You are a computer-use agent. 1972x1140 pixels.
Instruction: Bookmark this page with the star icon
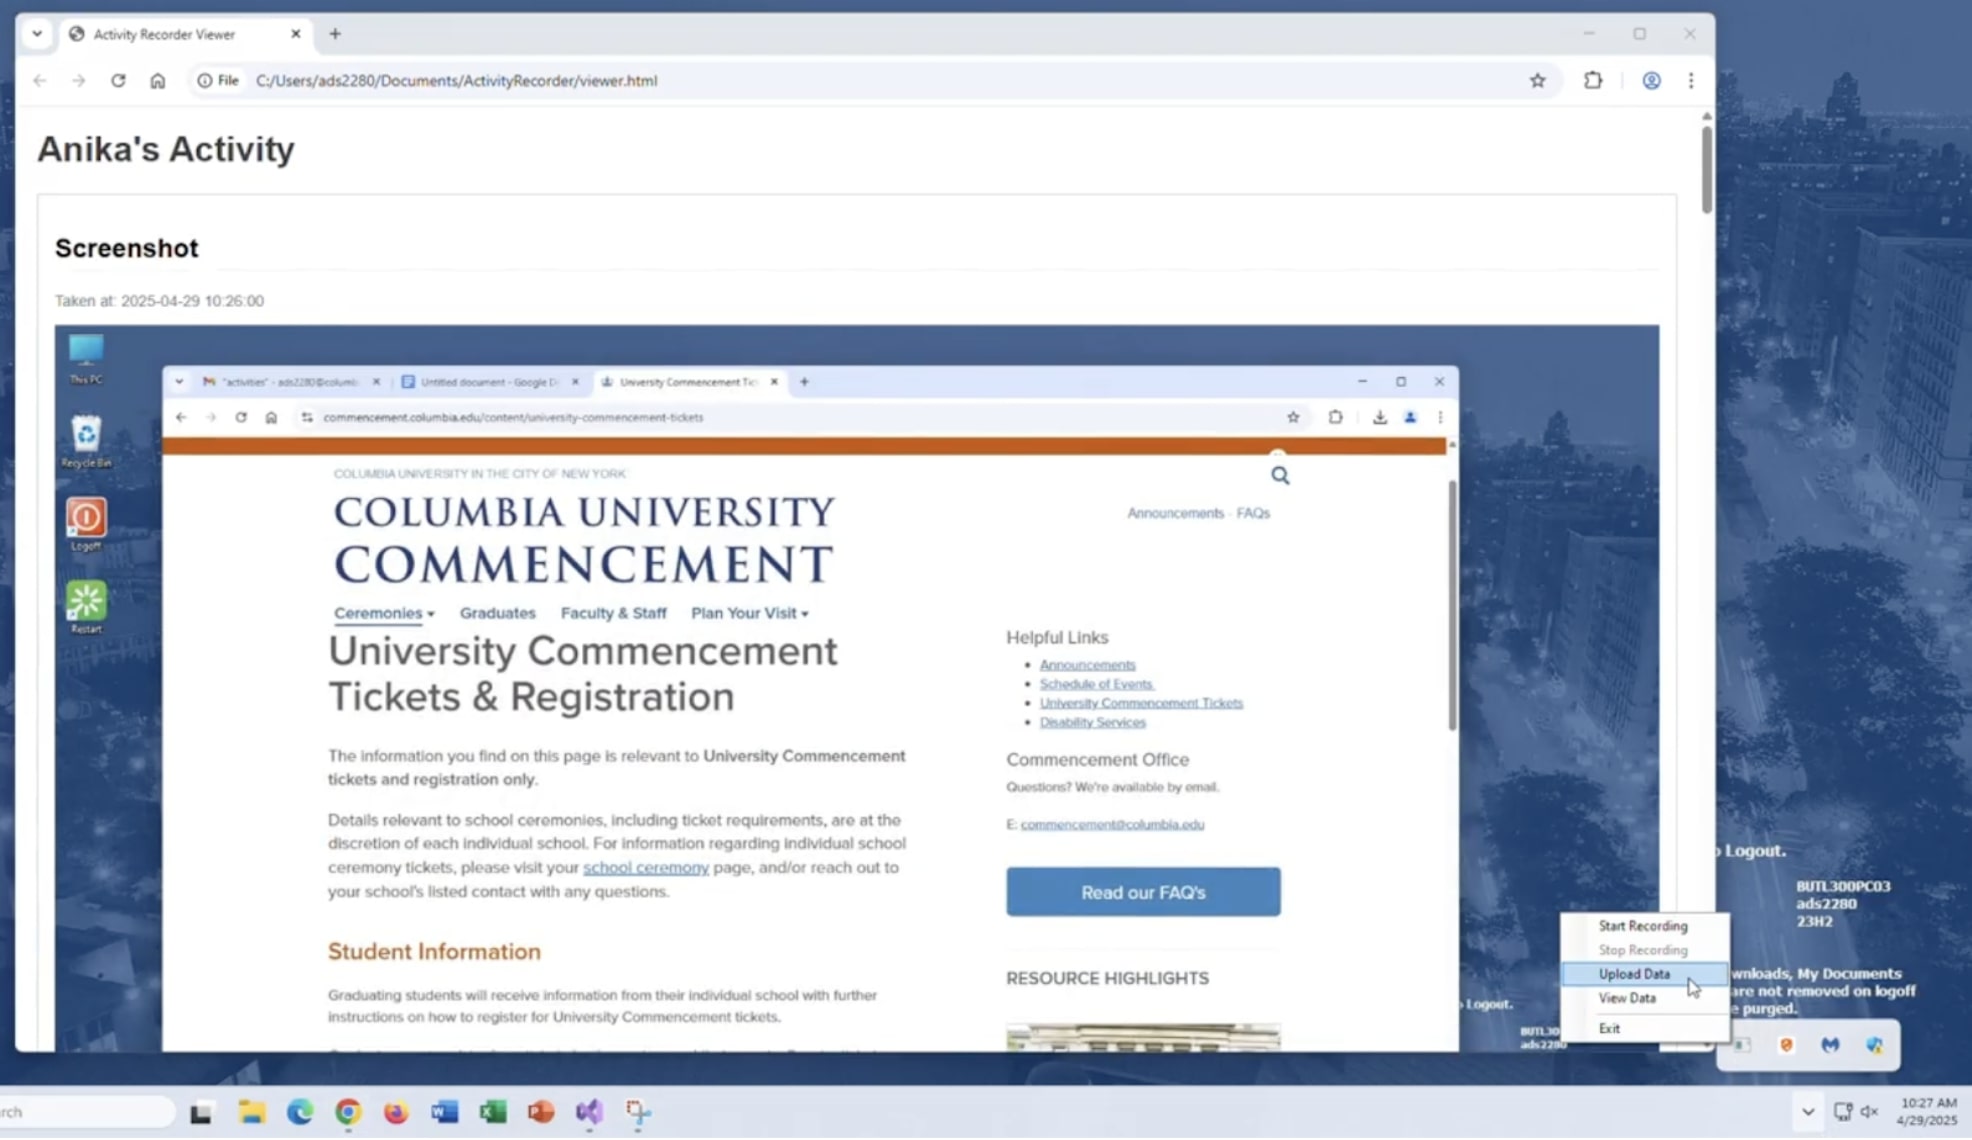[1538, 81]
